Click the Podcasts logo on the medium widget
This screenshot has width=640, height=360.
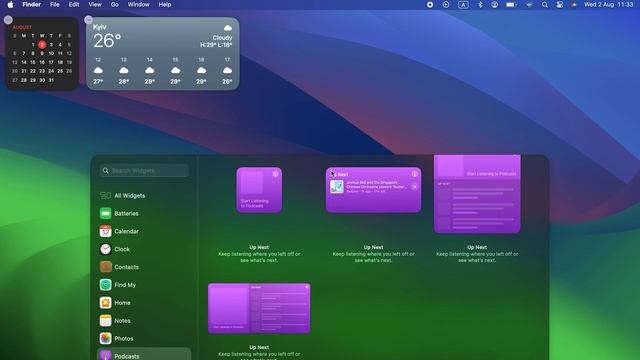[414, 174]
